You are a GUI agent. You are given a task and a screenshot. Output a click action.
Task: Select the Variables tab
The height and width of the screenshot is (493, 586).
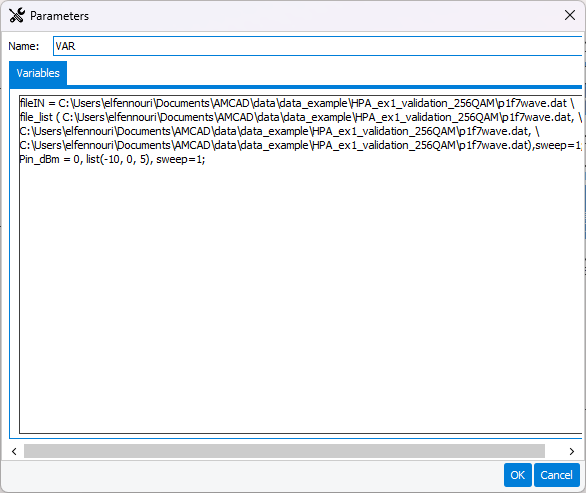pos(38,73)
